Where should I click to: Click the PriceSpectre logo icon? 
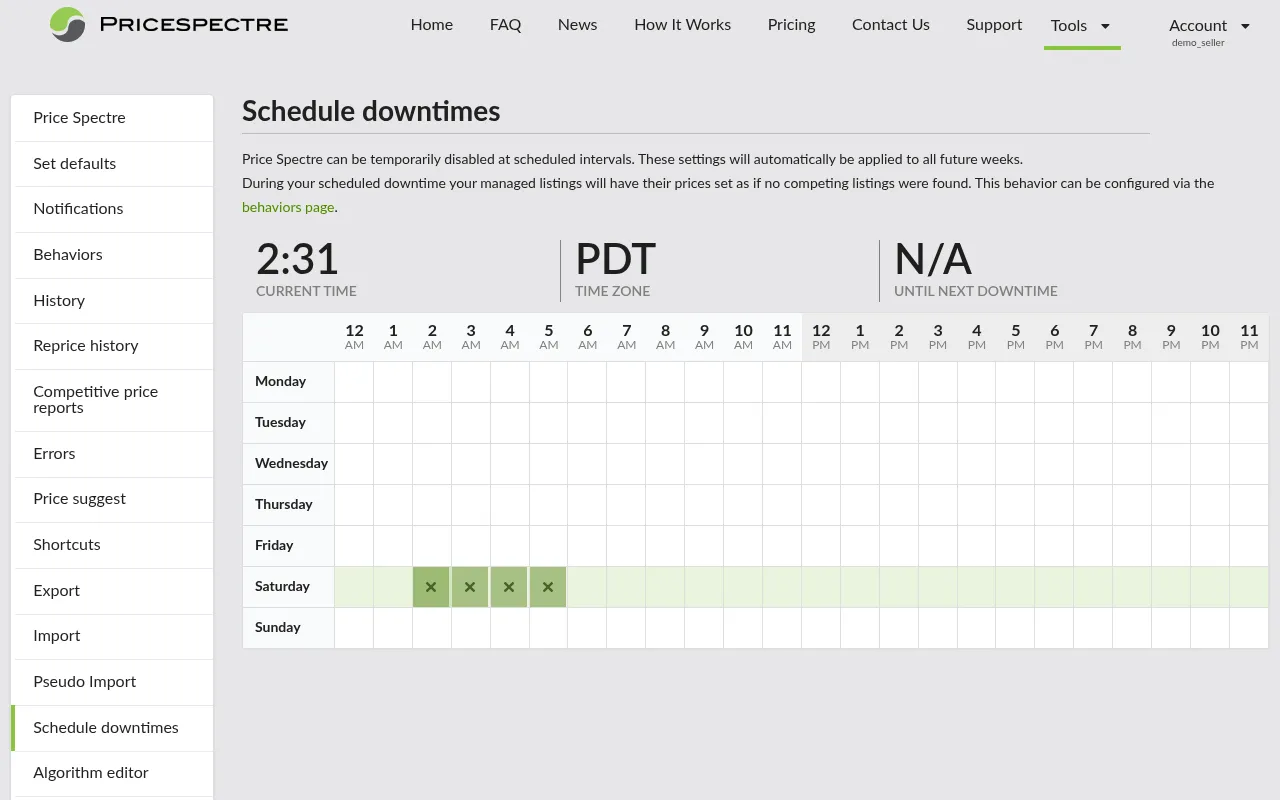[69, 24]
